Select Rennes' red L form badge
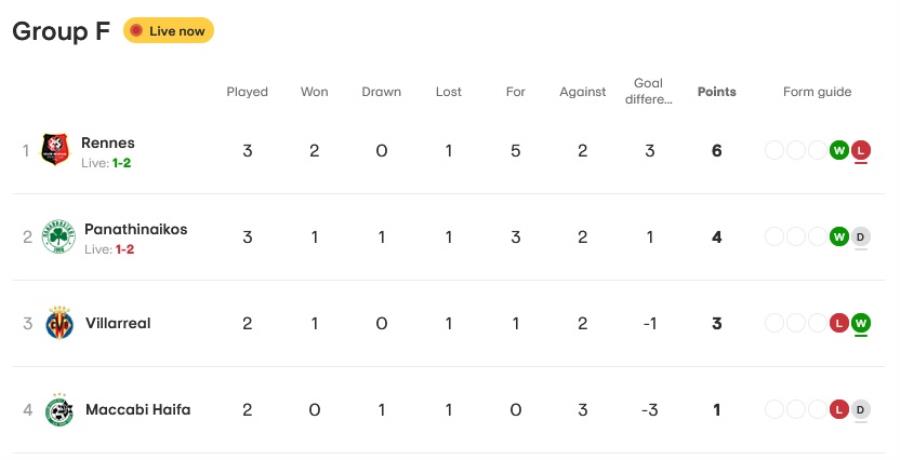 [x=860, y=150]
